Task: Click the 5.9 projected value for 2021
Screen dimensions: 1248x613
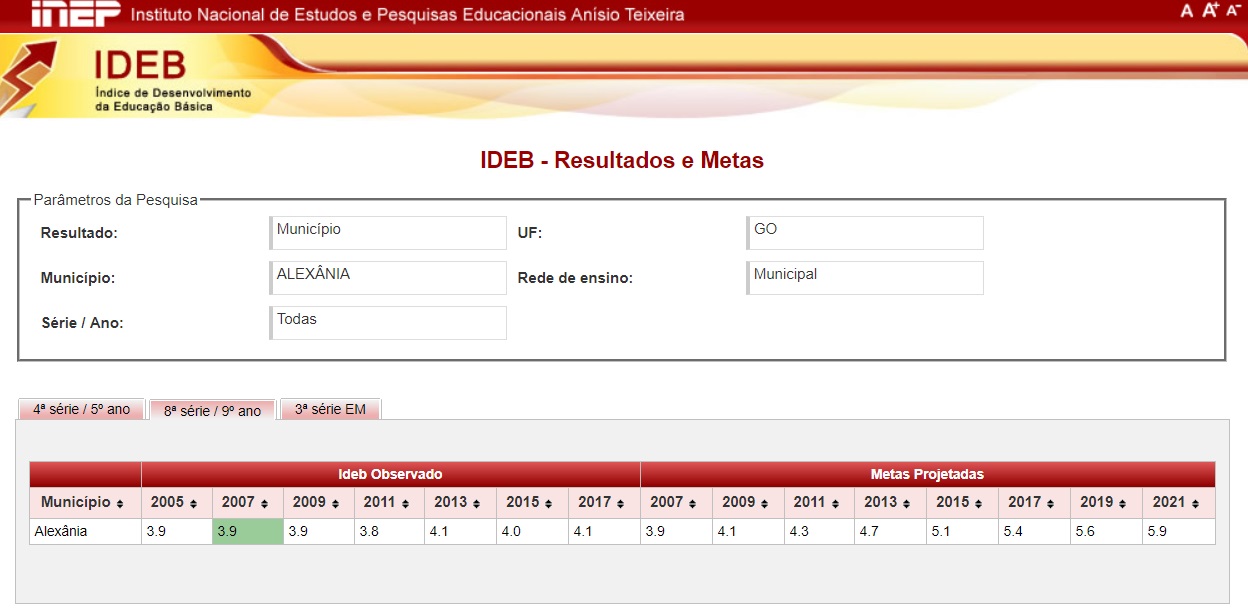Action: pyautogui.click(x=1179, y=531)
